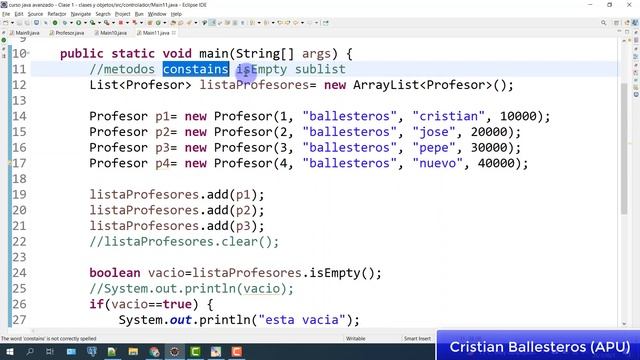Switch to the Profesor.java tab
Image resolution: width=640 pixels, height=360 pixels.
[67, 33]
